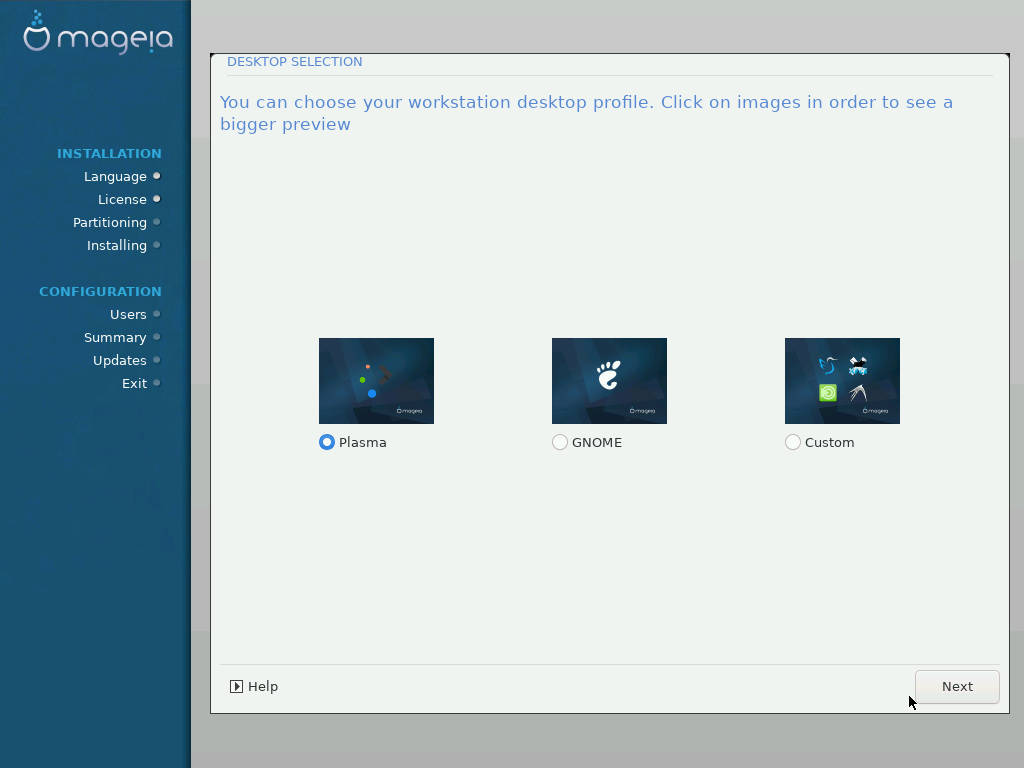Open the Custom desktops preview image
This screenshot has height=768, width=1024.
(842, 381)
